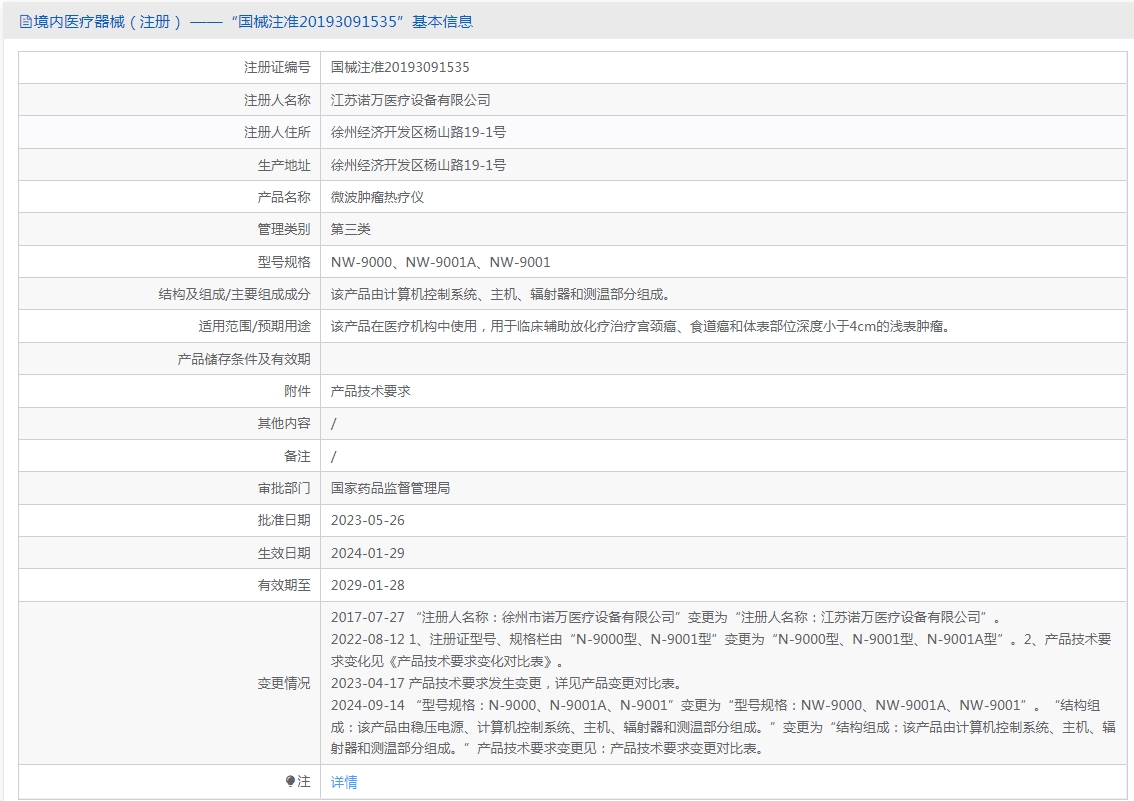Screen dimensions: 1134x801
Task: Click the 备注 label
Action: coord(297,456)
